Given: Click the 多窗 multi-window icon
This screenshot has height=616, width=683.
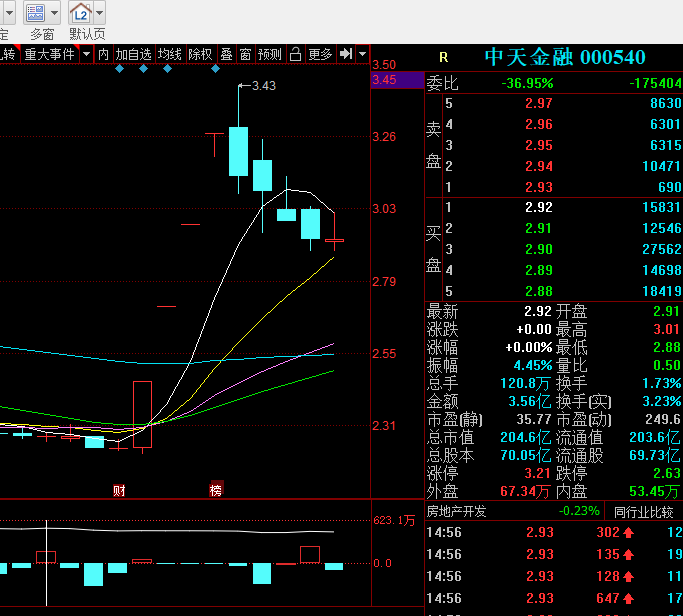Looking at the screenshot, I should [x=35, y=13].
